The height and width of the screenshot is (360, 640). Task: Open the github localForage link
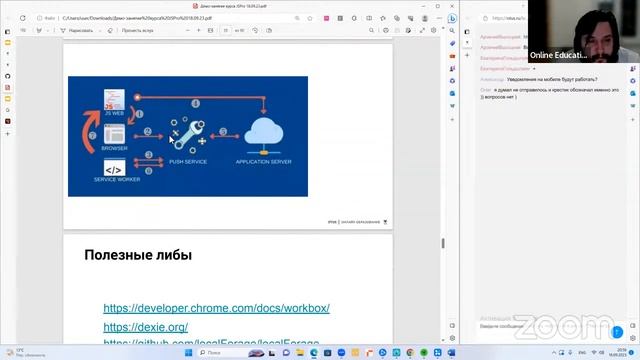point(211,341)
